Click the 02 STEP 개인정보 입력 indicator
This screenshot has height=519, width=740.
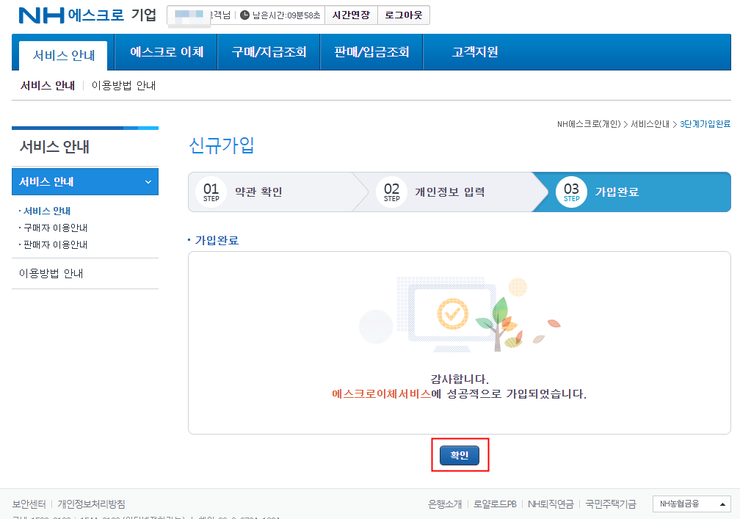pos(451,192)
